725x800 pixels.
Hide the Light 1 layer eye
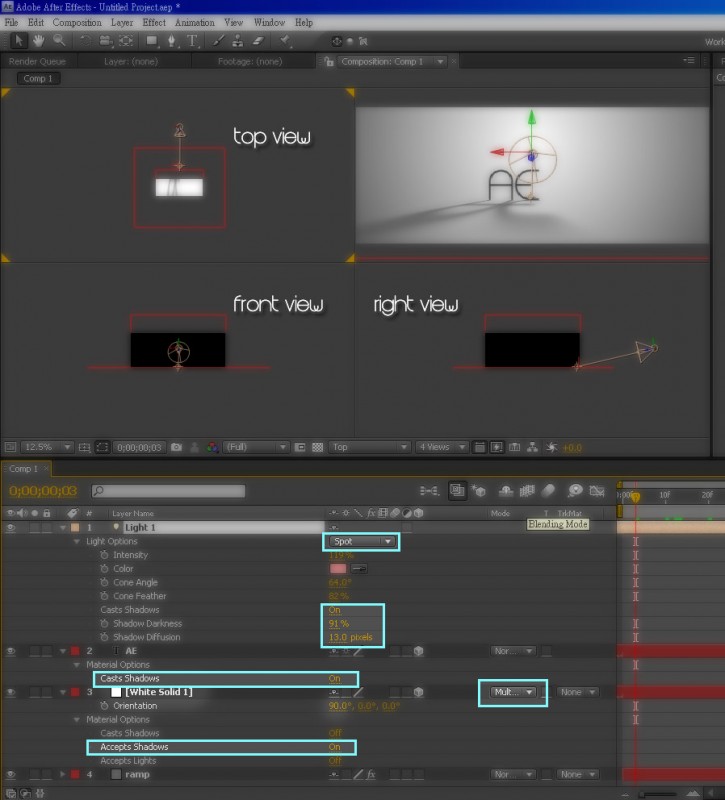coord(10,528)
